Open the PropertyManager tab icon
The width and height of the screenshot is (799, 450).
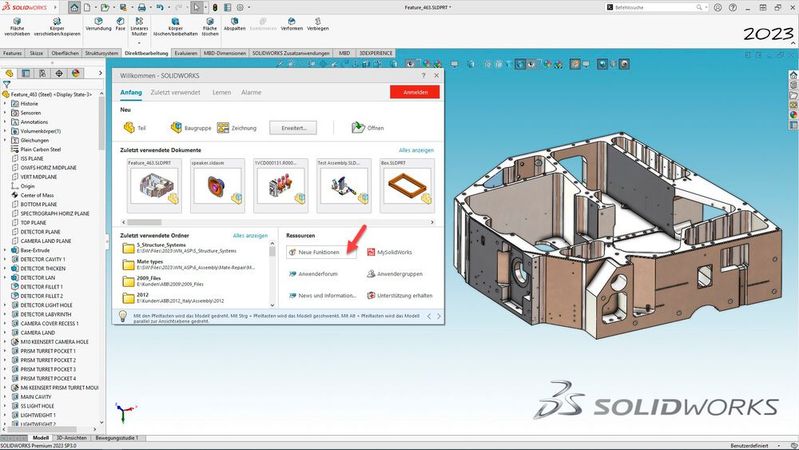point(26,73)
